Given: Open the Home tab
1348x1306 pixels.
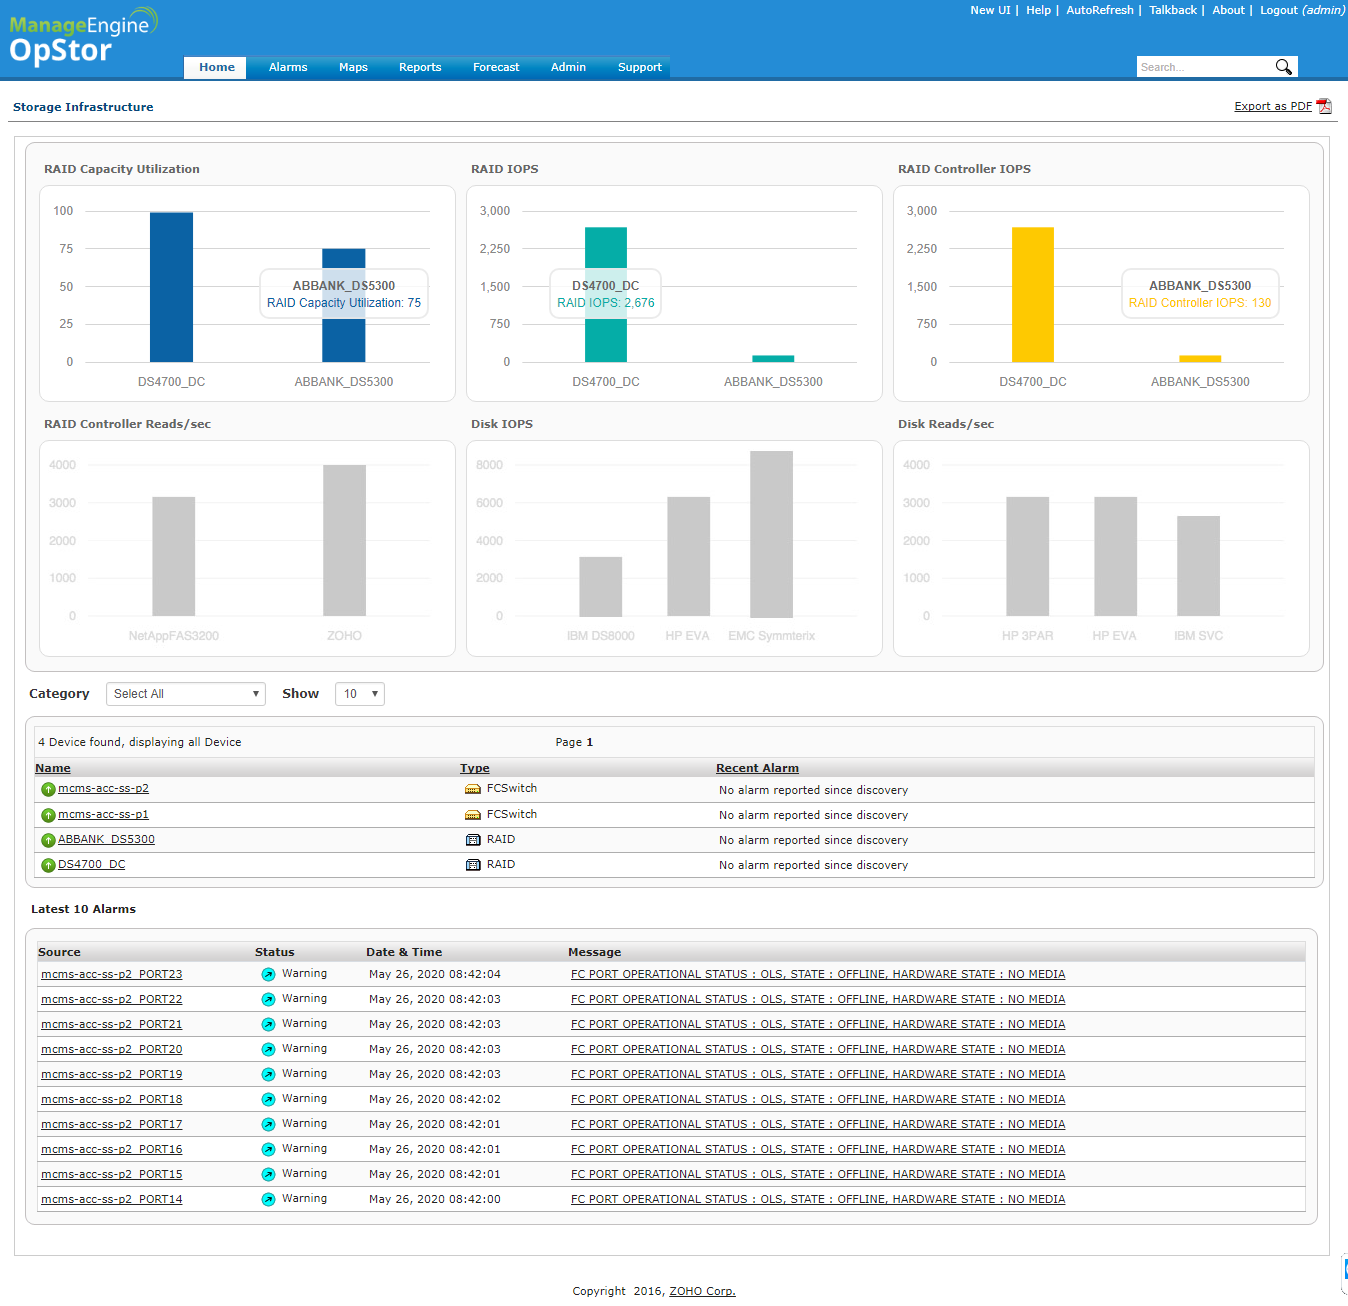Looking at the screenshot, I should click(x=216, y=67).
